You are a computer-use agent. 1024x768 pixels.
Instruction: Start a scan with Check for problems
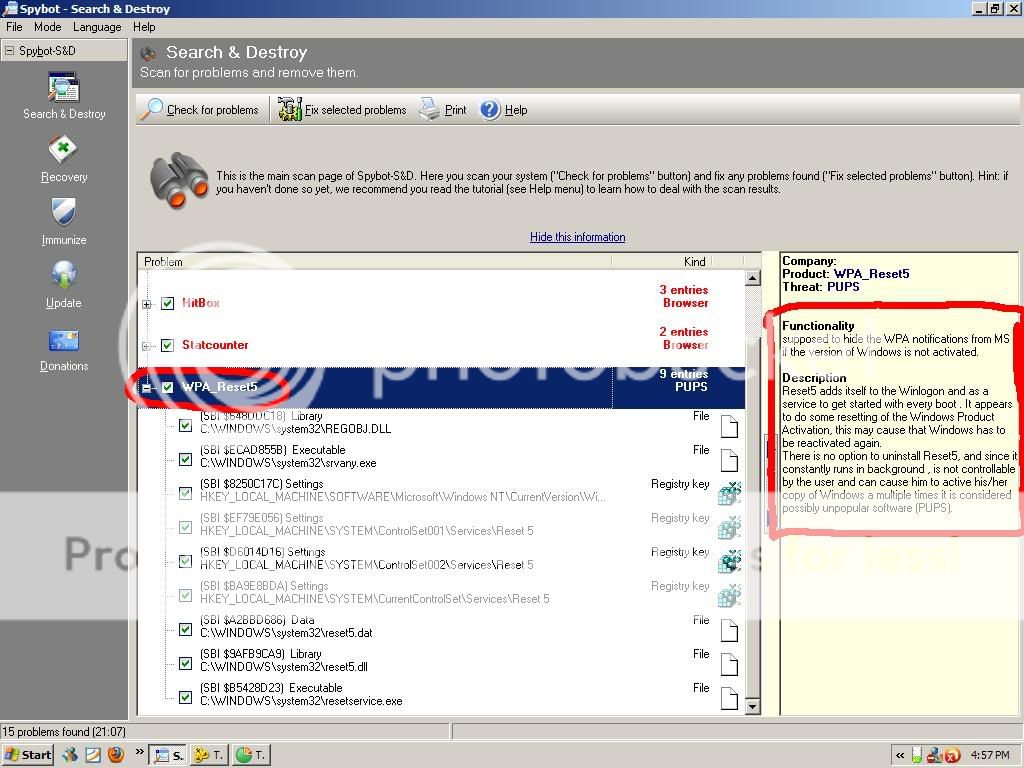tap(200, 110)
